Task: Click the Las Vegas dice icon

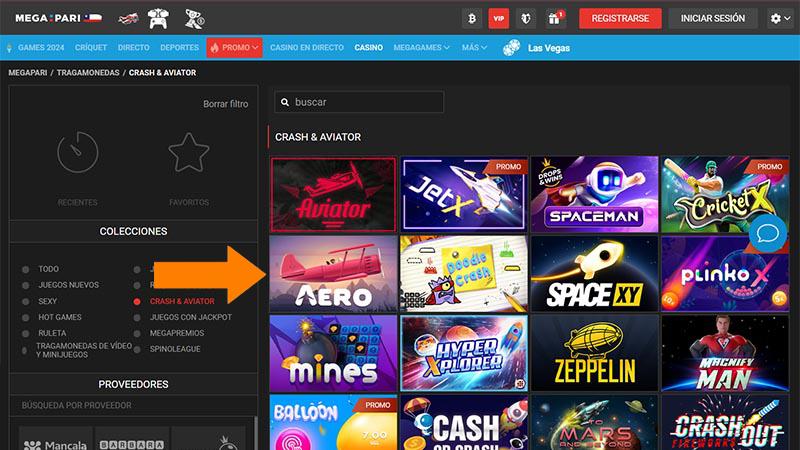Action: click(x=511, y=48)
